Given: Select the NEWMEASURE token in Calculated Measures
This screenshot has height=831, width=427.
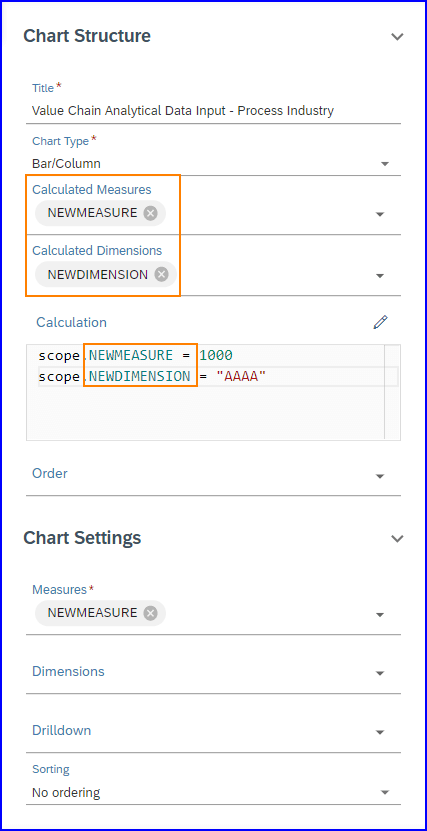Looking at the screenshot, I should pos(92,213).
